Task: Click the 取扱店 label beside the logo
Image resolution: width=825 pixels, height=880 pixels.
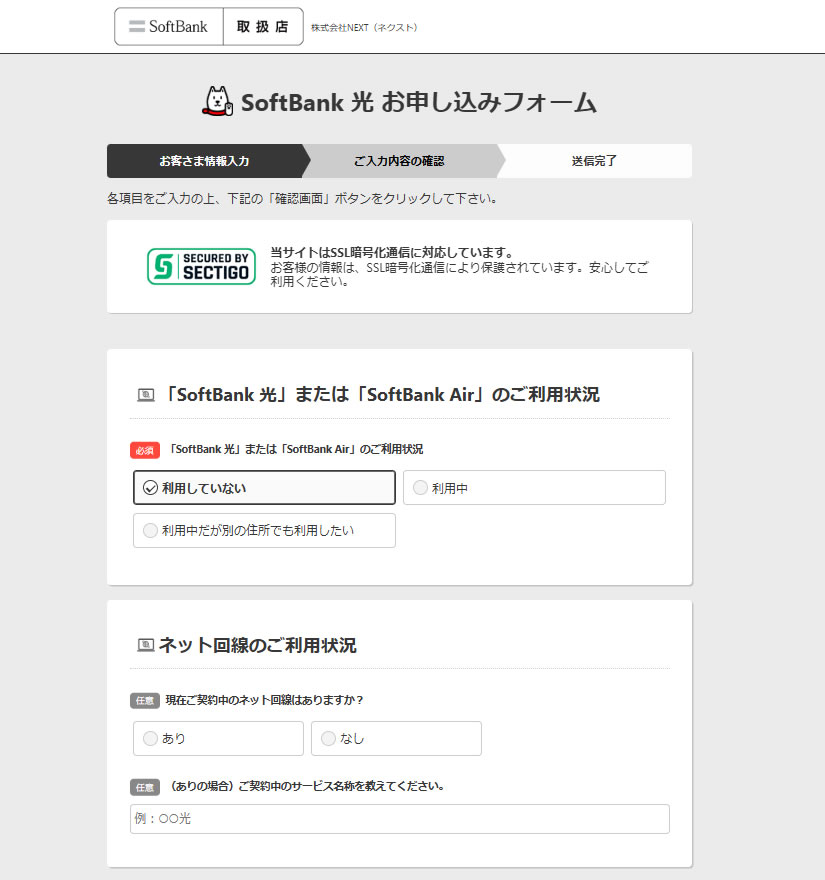Action: tap(262, 27)
